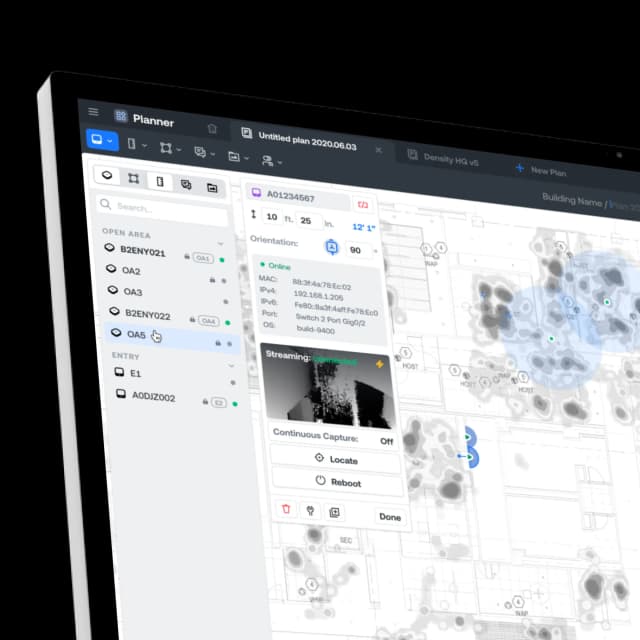Click the blue orientation compass icon
640x640 pixels.
click(332, 247)
